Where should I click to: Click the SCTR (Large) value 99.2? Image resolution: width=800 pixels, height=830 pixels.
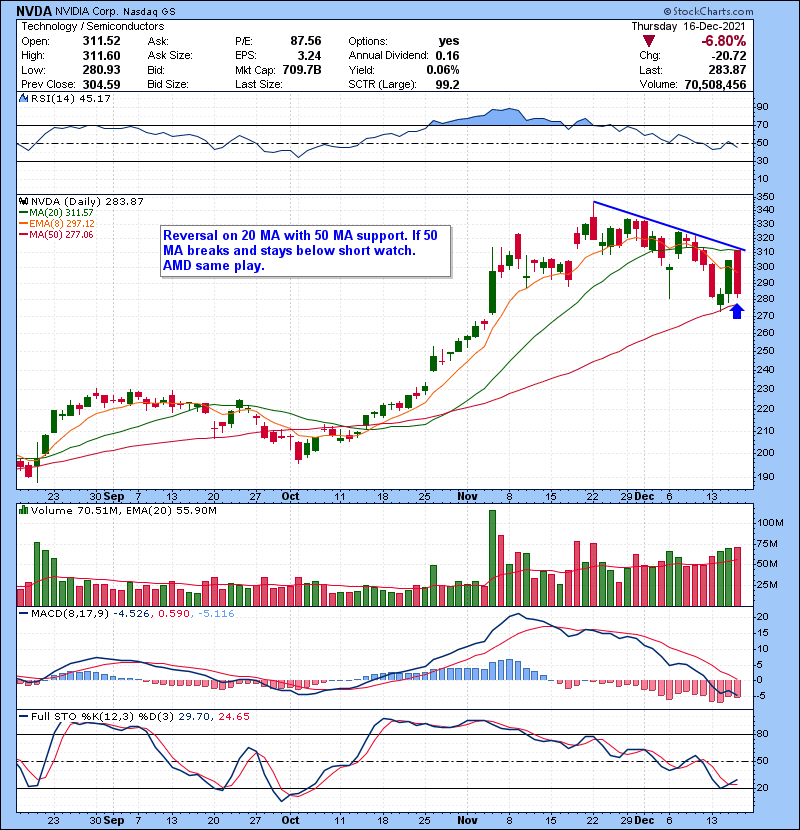pos(447,84)
